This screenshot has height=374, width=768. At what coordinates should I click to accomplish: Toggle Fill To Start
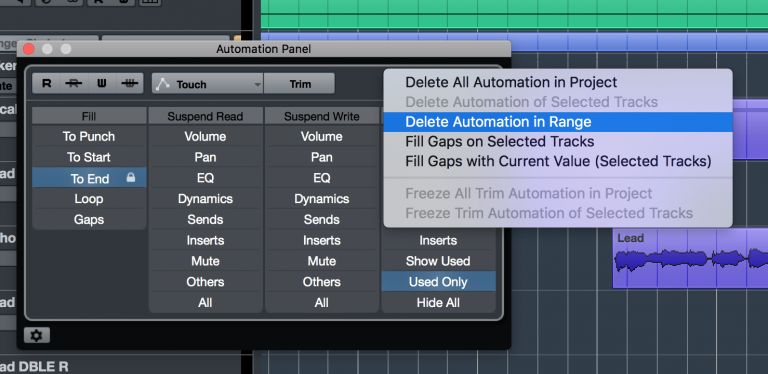click(x=89, y=157)
